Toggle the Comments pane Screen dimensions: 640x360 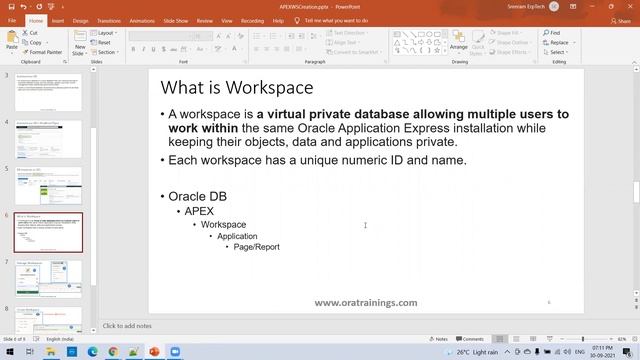(x=469, y=339)
